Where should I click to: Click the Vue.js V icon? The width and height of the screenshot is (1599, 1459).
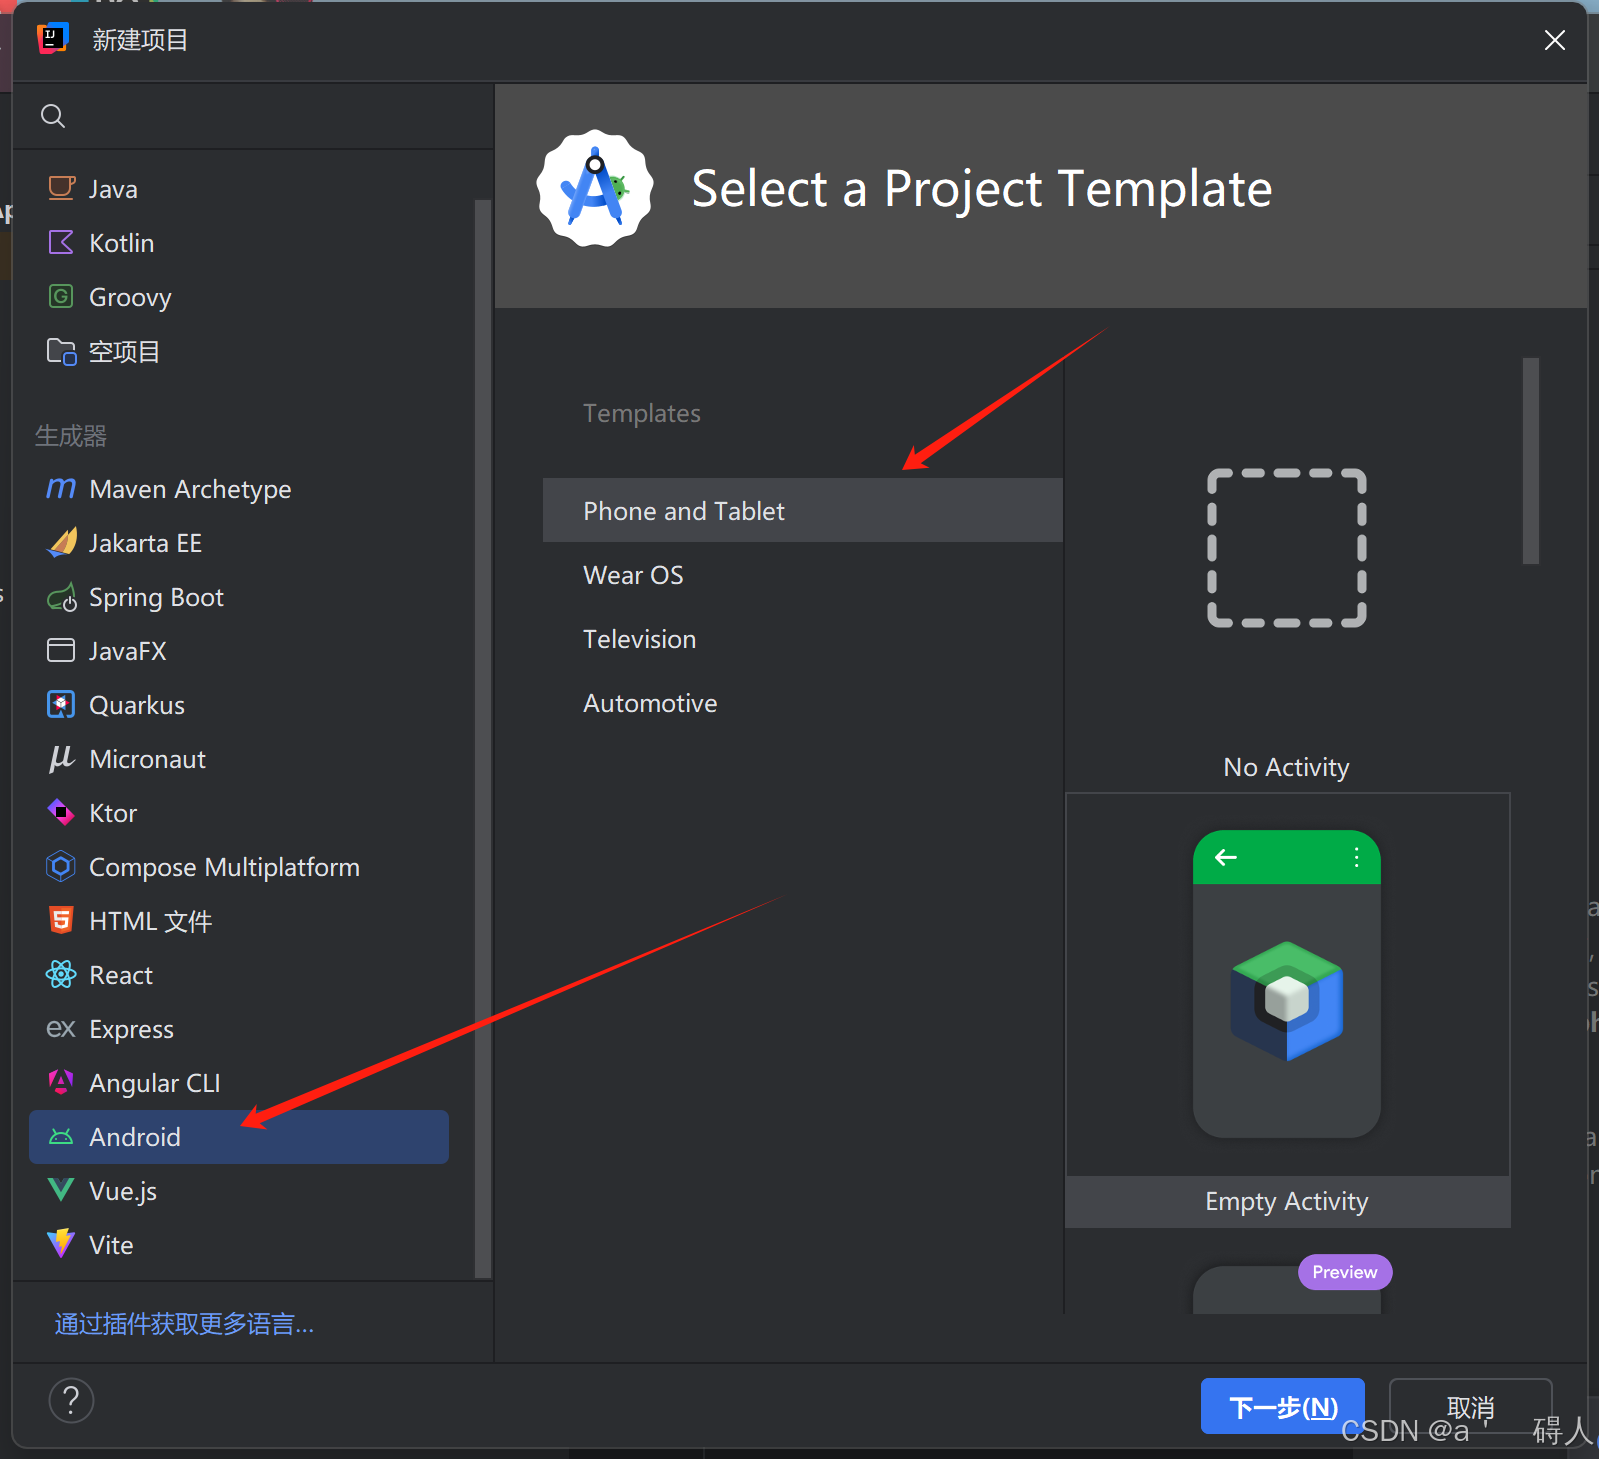[x=61, y=1190]
